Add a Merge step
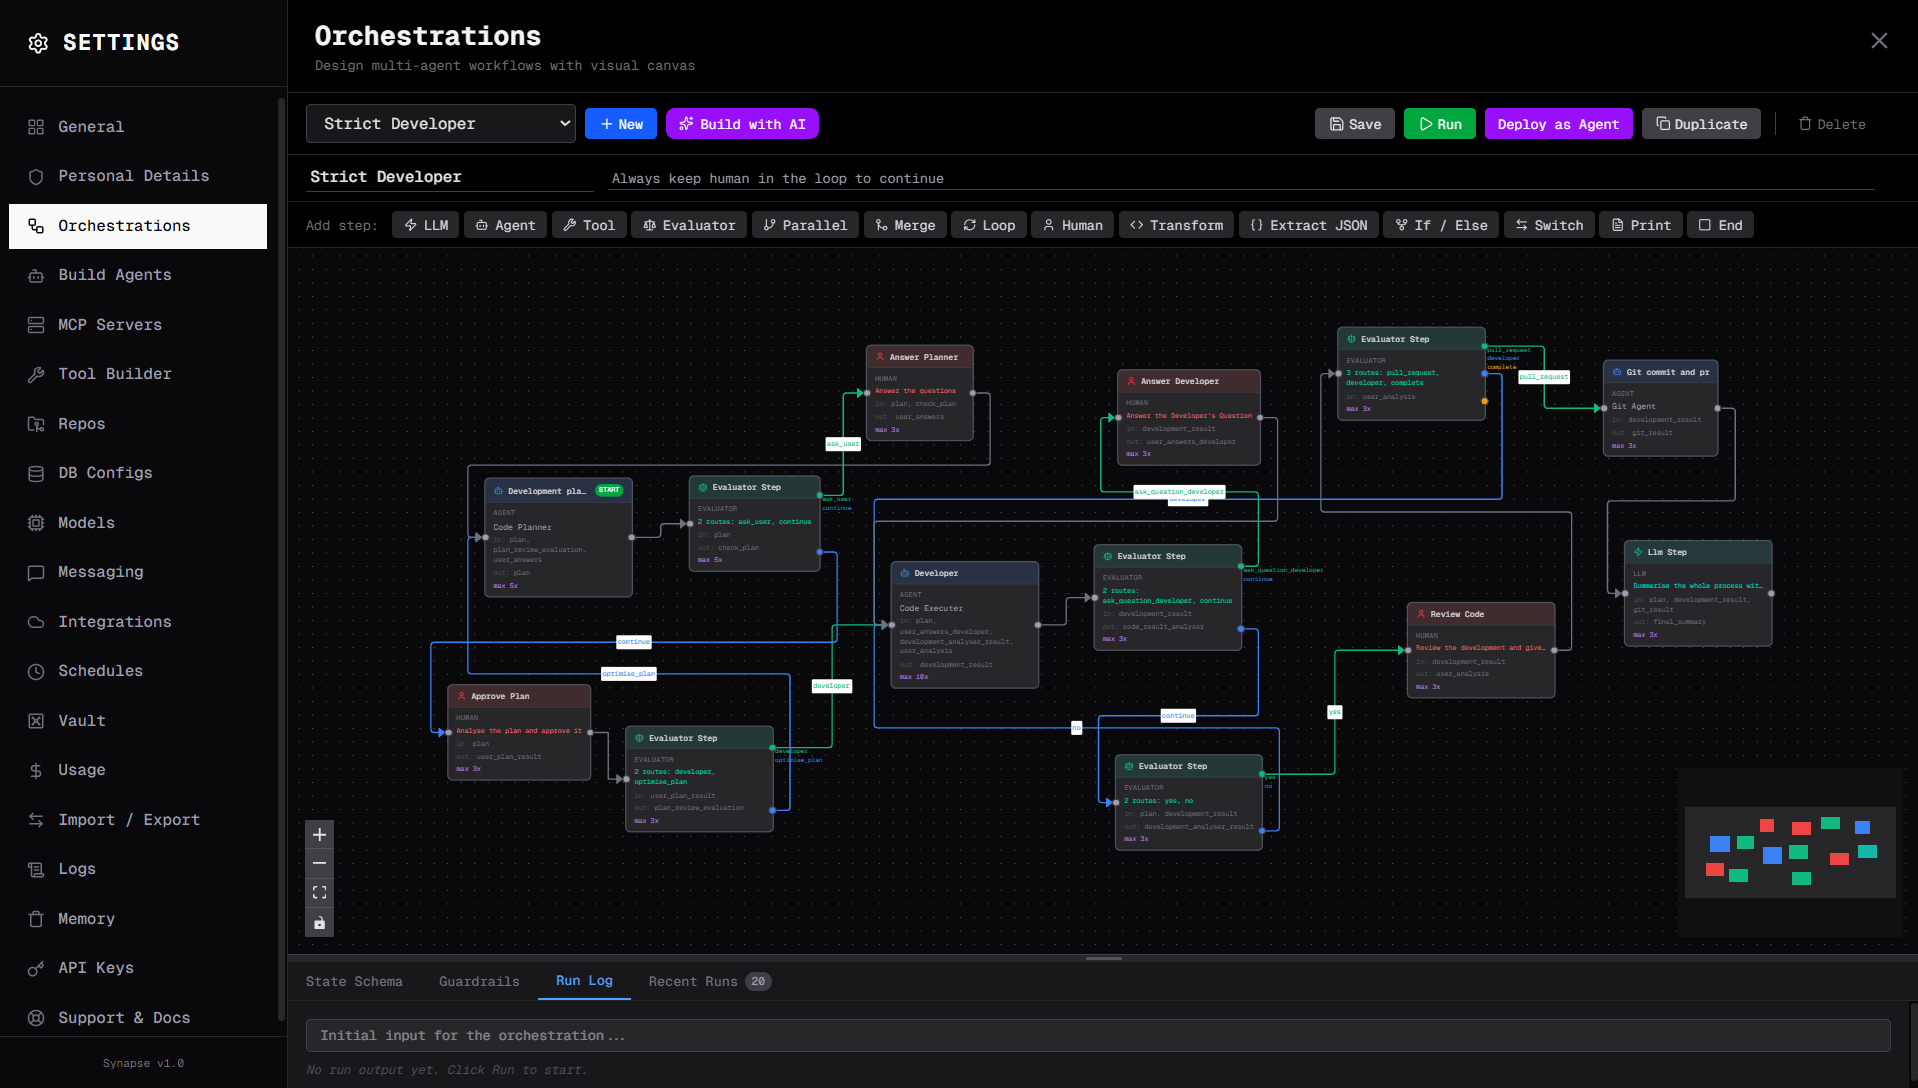1918x1088 pixels. point(905,225)
